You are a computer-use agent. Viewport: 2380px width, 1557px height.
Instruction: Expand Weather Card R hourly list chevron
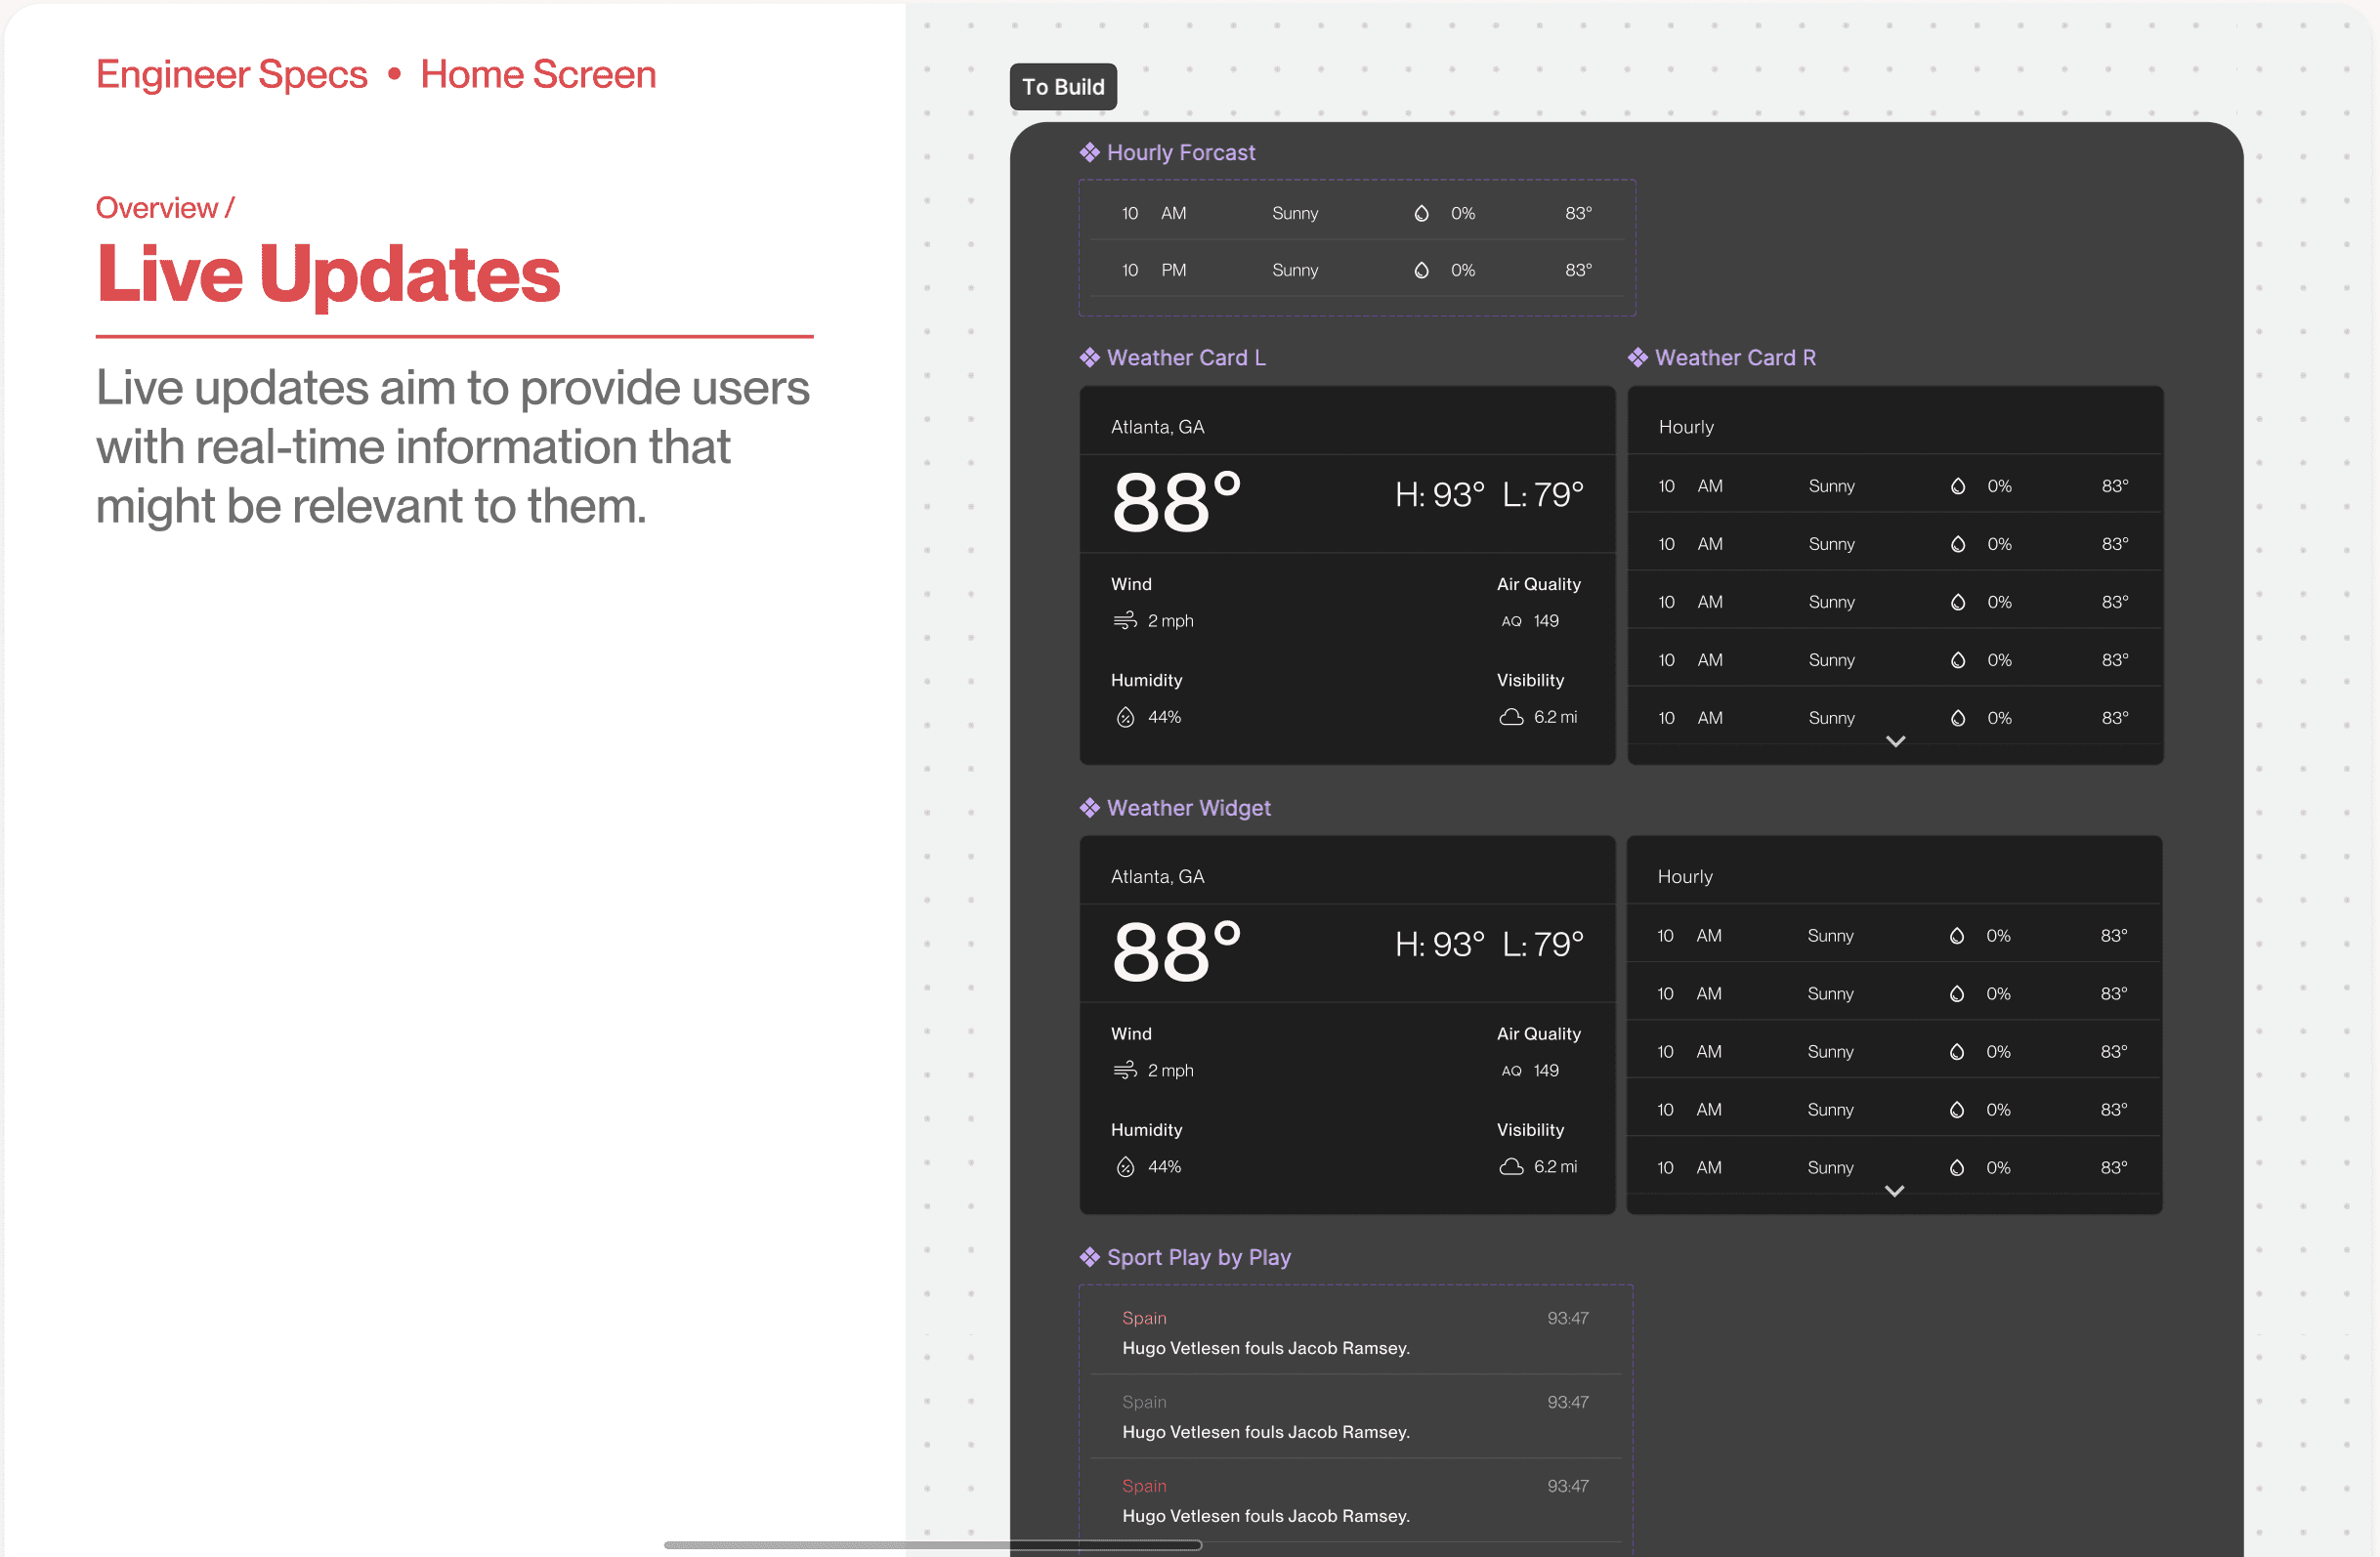click(1895, 741)
